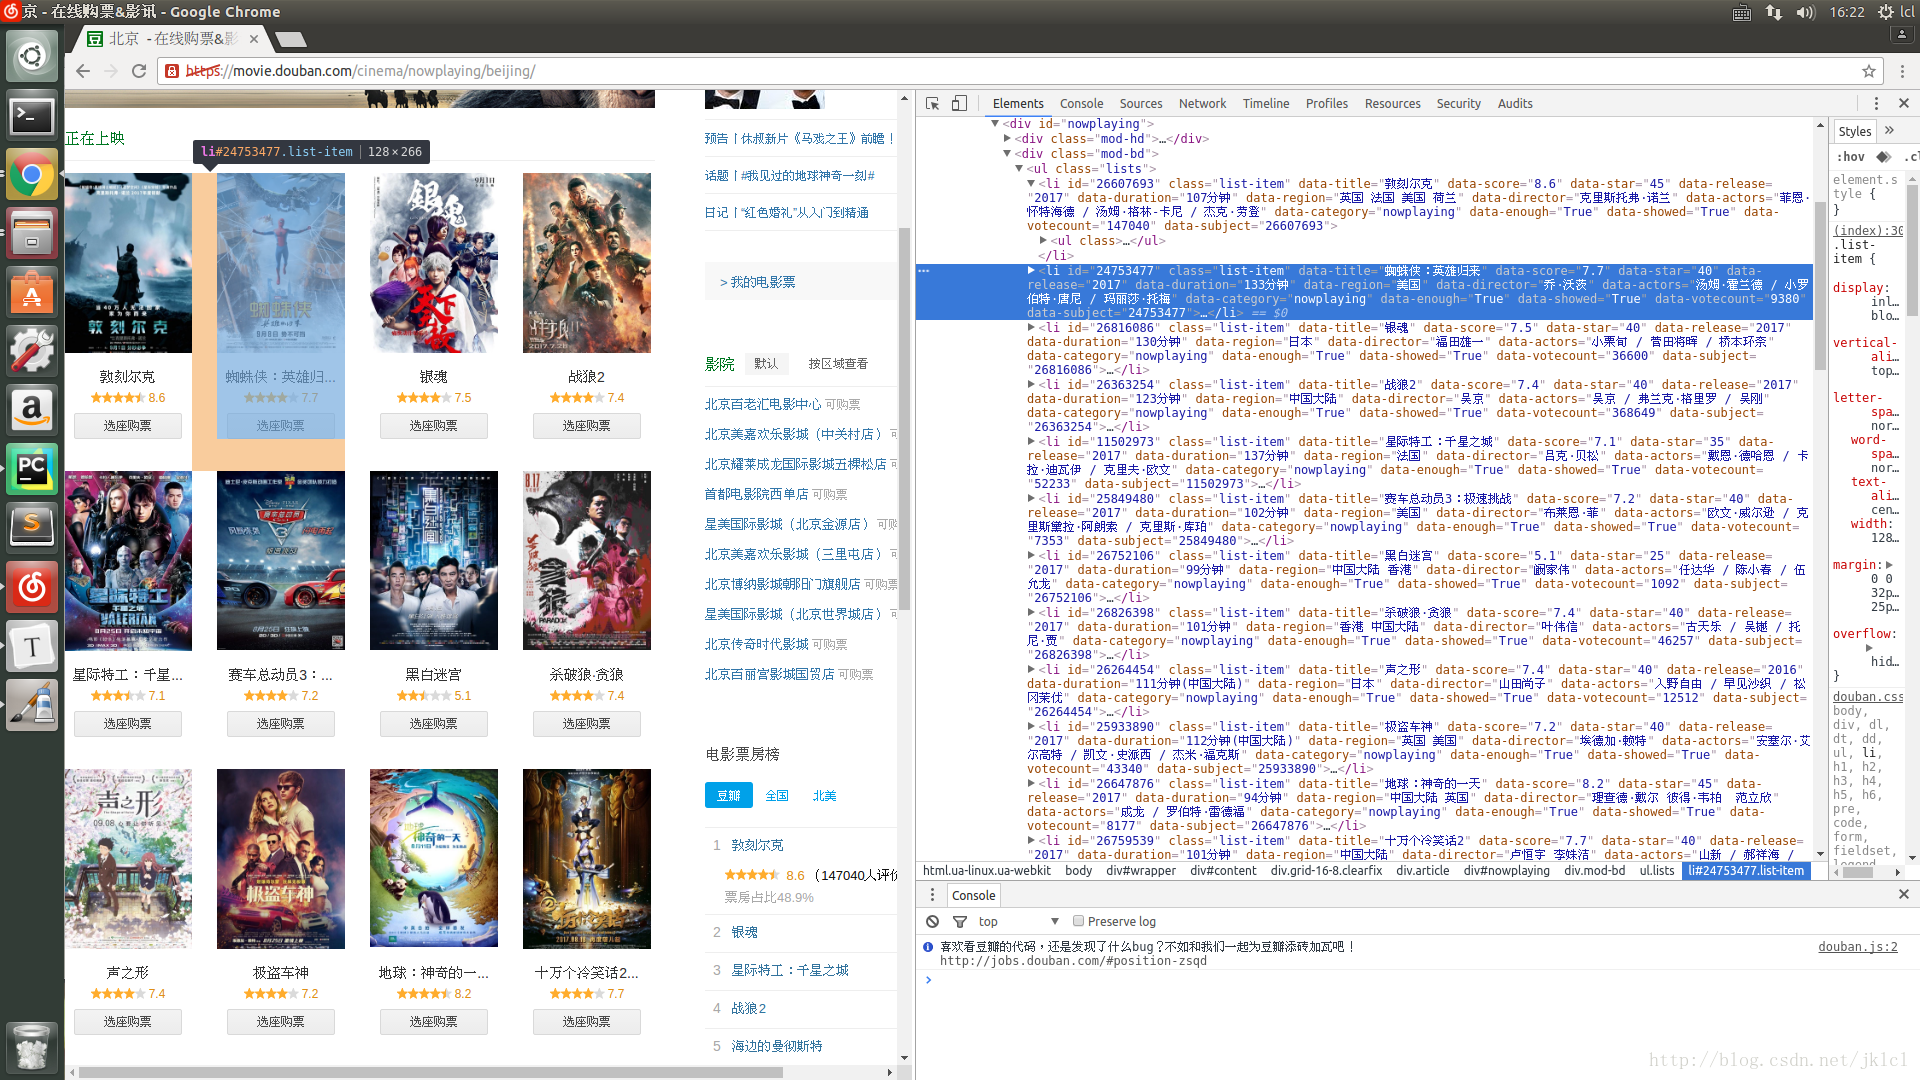The height and width of the screenshot is (1080, 1920).
Task: Switch to Sources tab
Action: (1140, 103)
